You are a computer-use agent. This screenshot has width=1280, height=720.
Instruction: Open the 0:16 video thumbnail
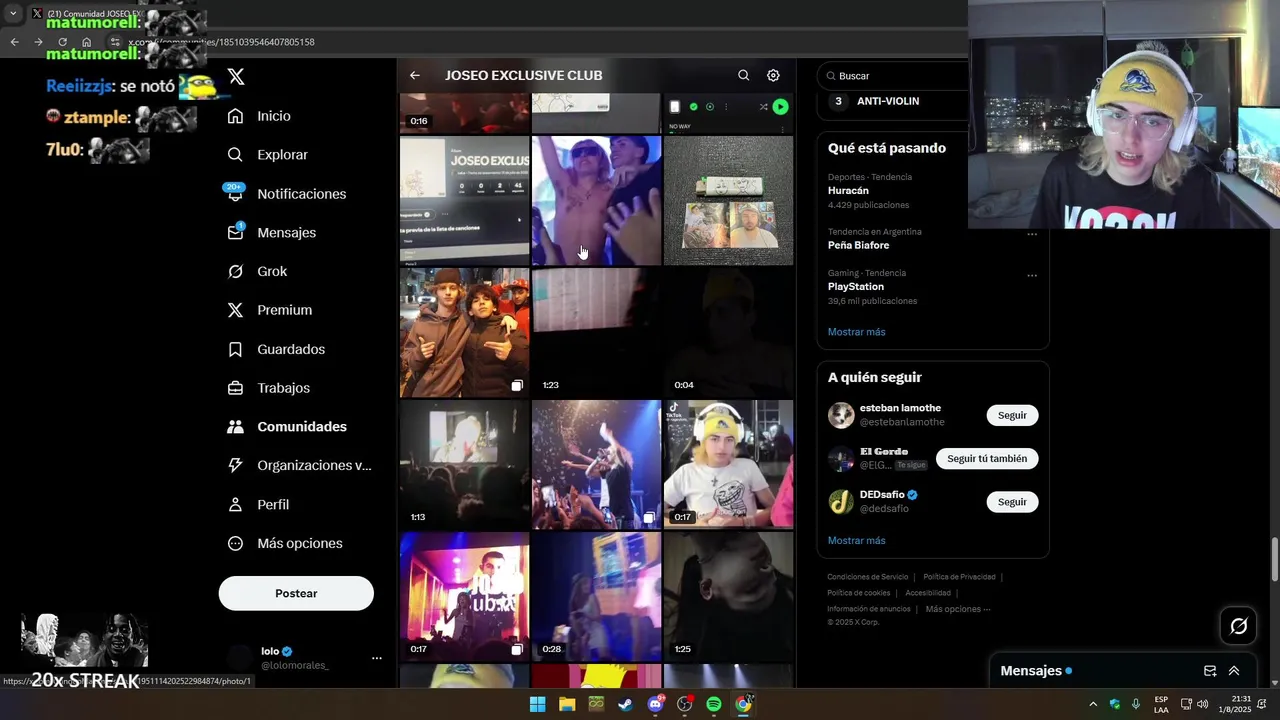[464, 113]
